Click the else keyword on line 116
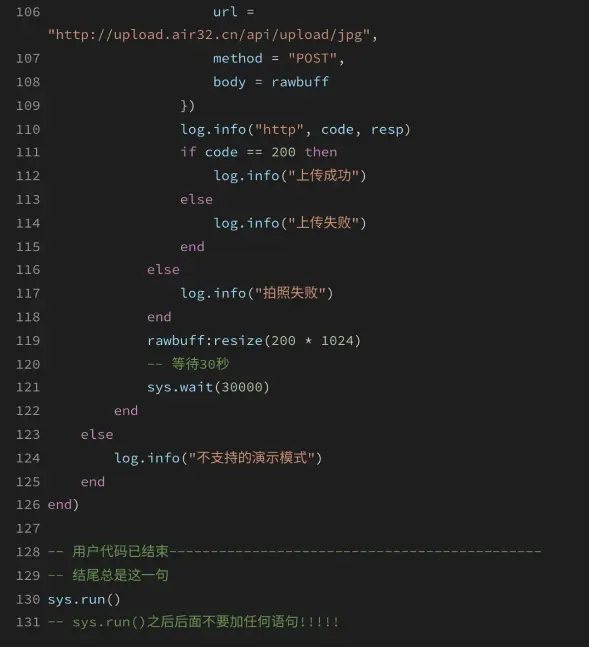Image resolution: width=589 pixels, height=647 pixels. (163, 270)
